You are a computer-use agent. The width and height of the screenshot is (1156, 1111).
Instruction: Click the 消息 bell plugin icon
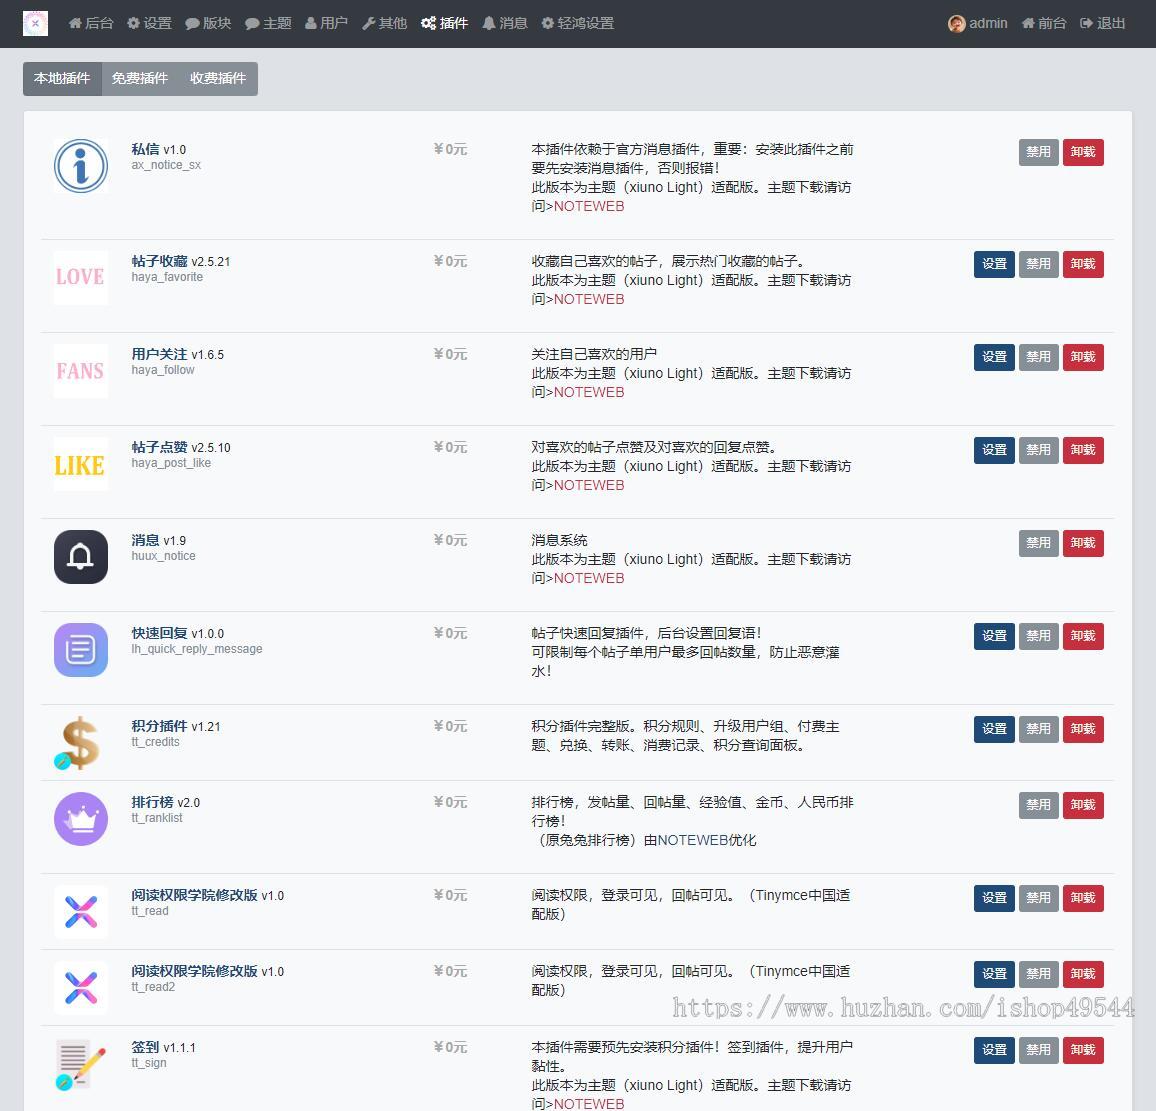pos(80,557)
